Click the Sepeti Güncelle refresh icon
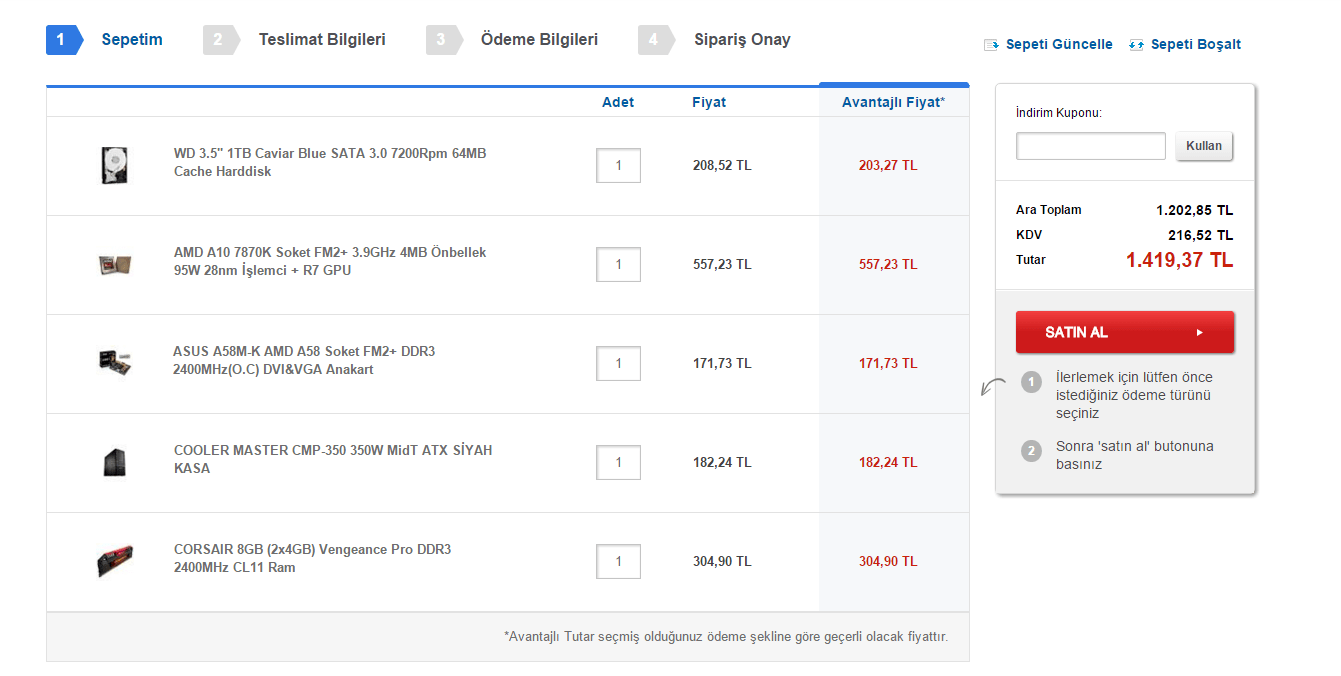 [991, 44]
